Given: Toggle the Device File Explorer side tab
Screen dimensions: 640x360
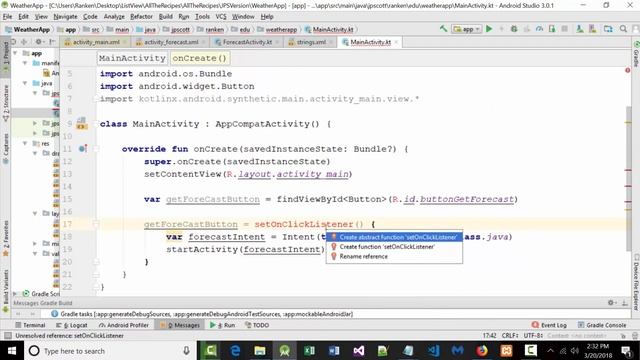Looking at the screenshot, I should tap(636, 282).
